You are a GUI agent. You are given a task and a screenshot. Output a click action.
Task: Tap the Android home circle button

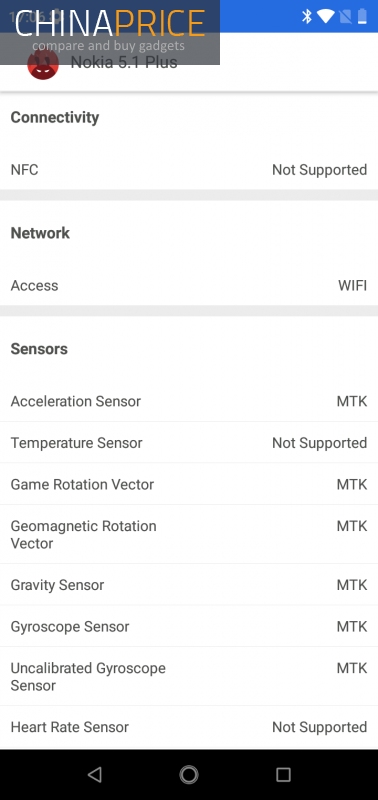click(x=189, y=774)
